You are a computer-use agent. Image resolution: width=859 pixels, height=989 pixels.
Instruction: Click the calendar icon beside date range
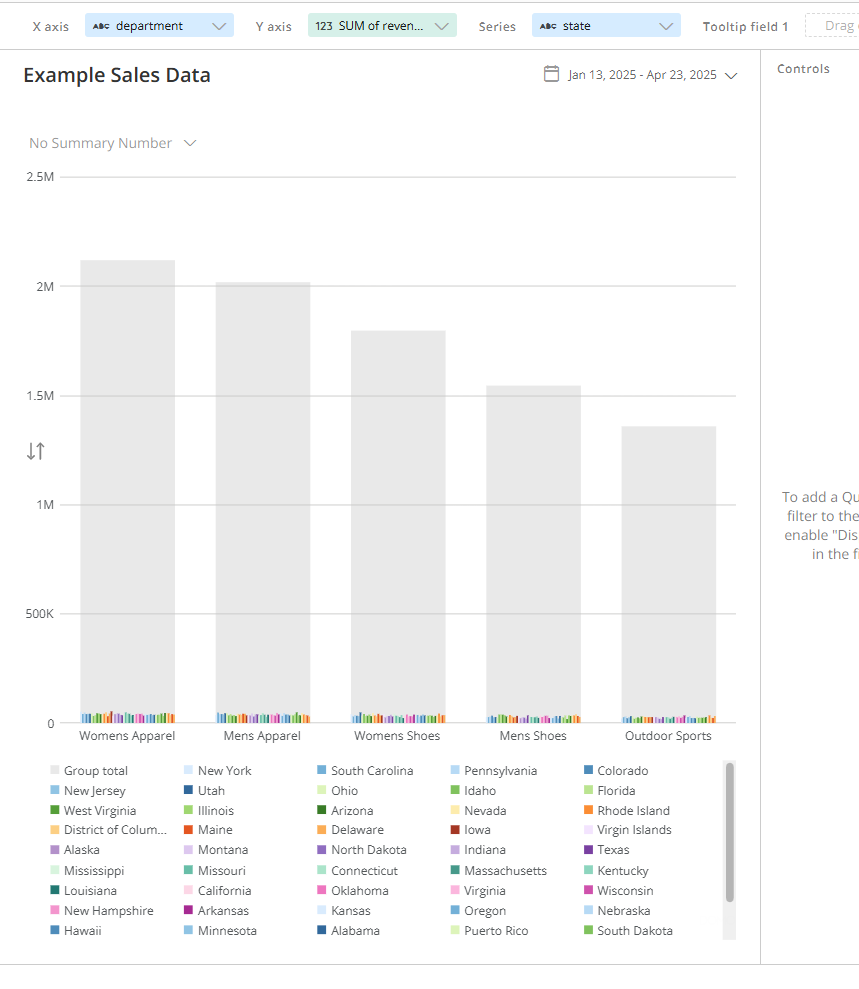coord(551,74)
